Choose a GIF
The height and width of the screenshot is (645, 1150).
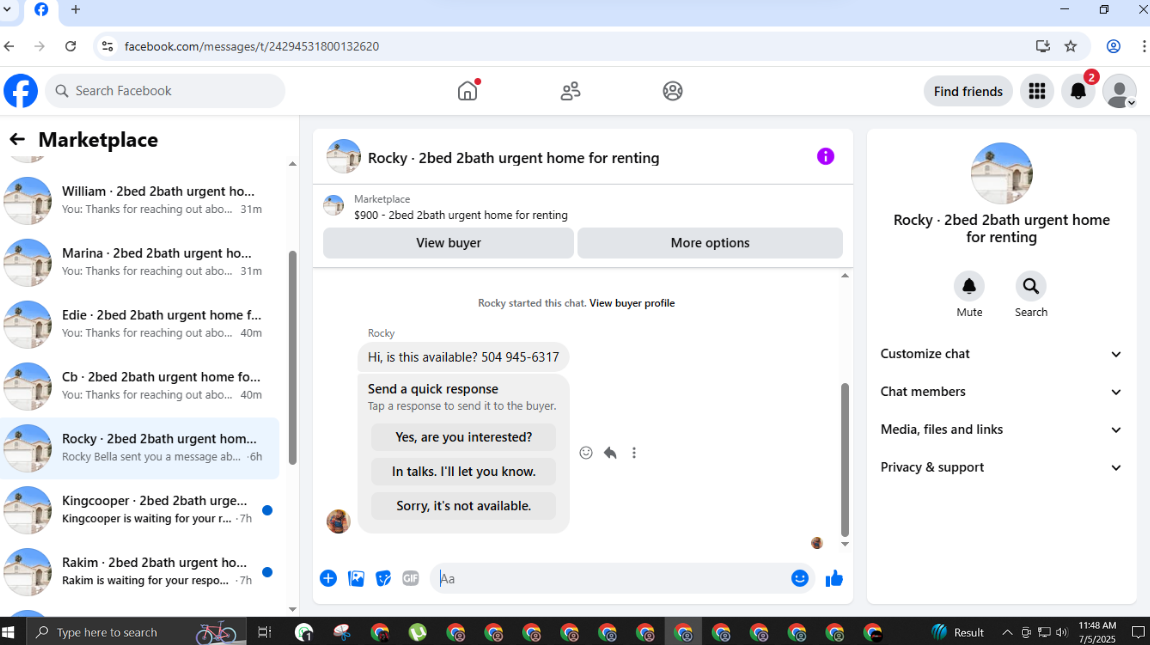click(410, 578)
